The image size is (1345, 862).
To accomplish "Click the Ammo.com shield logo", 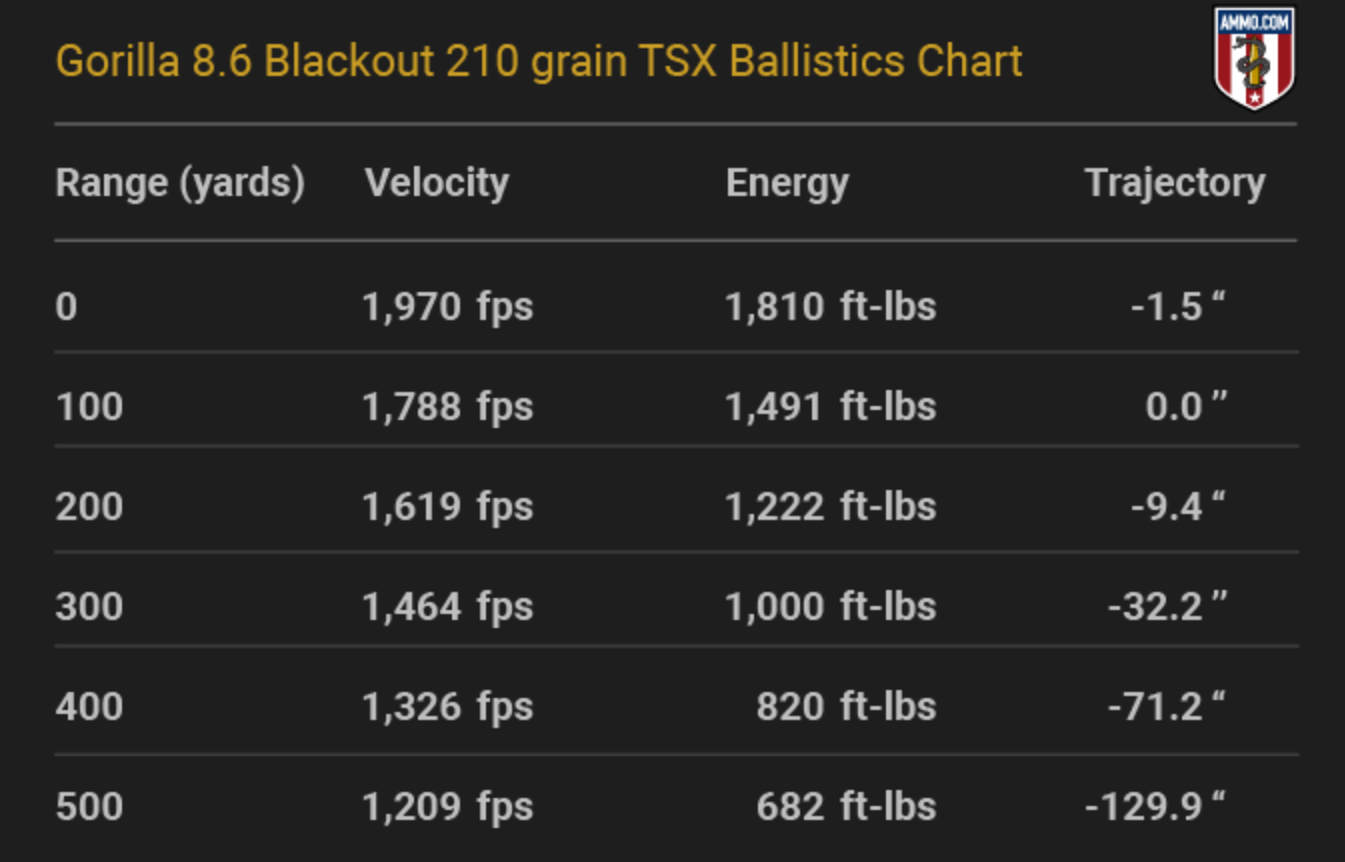I will point(1253,58).
